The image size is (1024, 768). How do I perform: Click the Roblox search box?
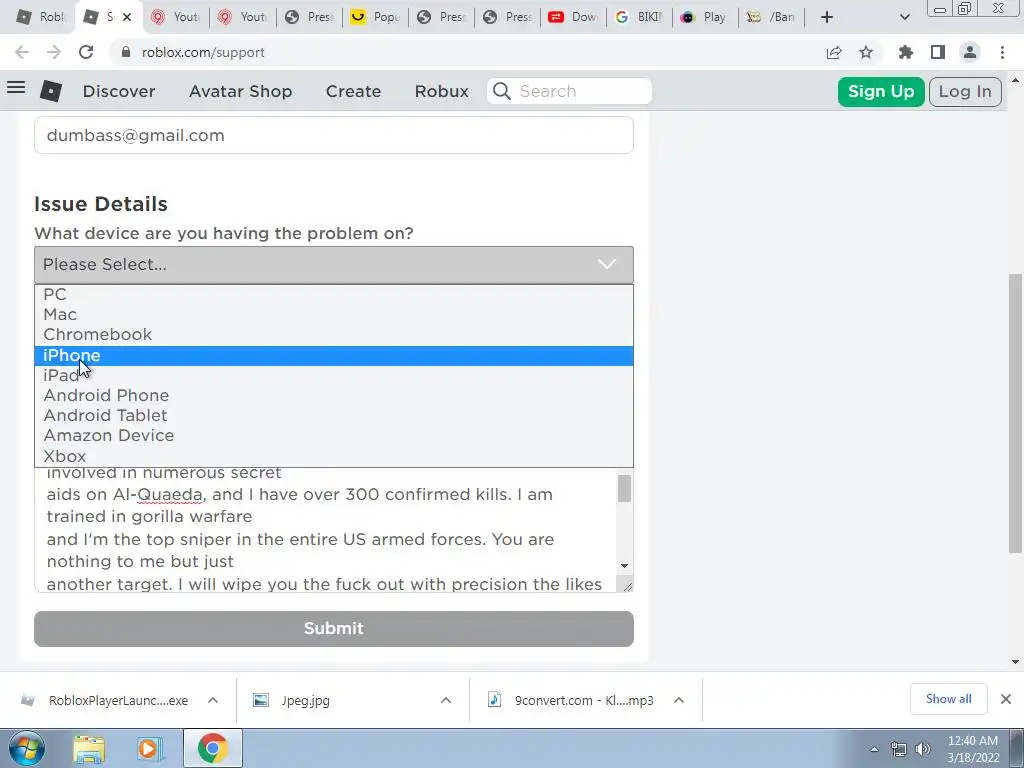[569, 91]
